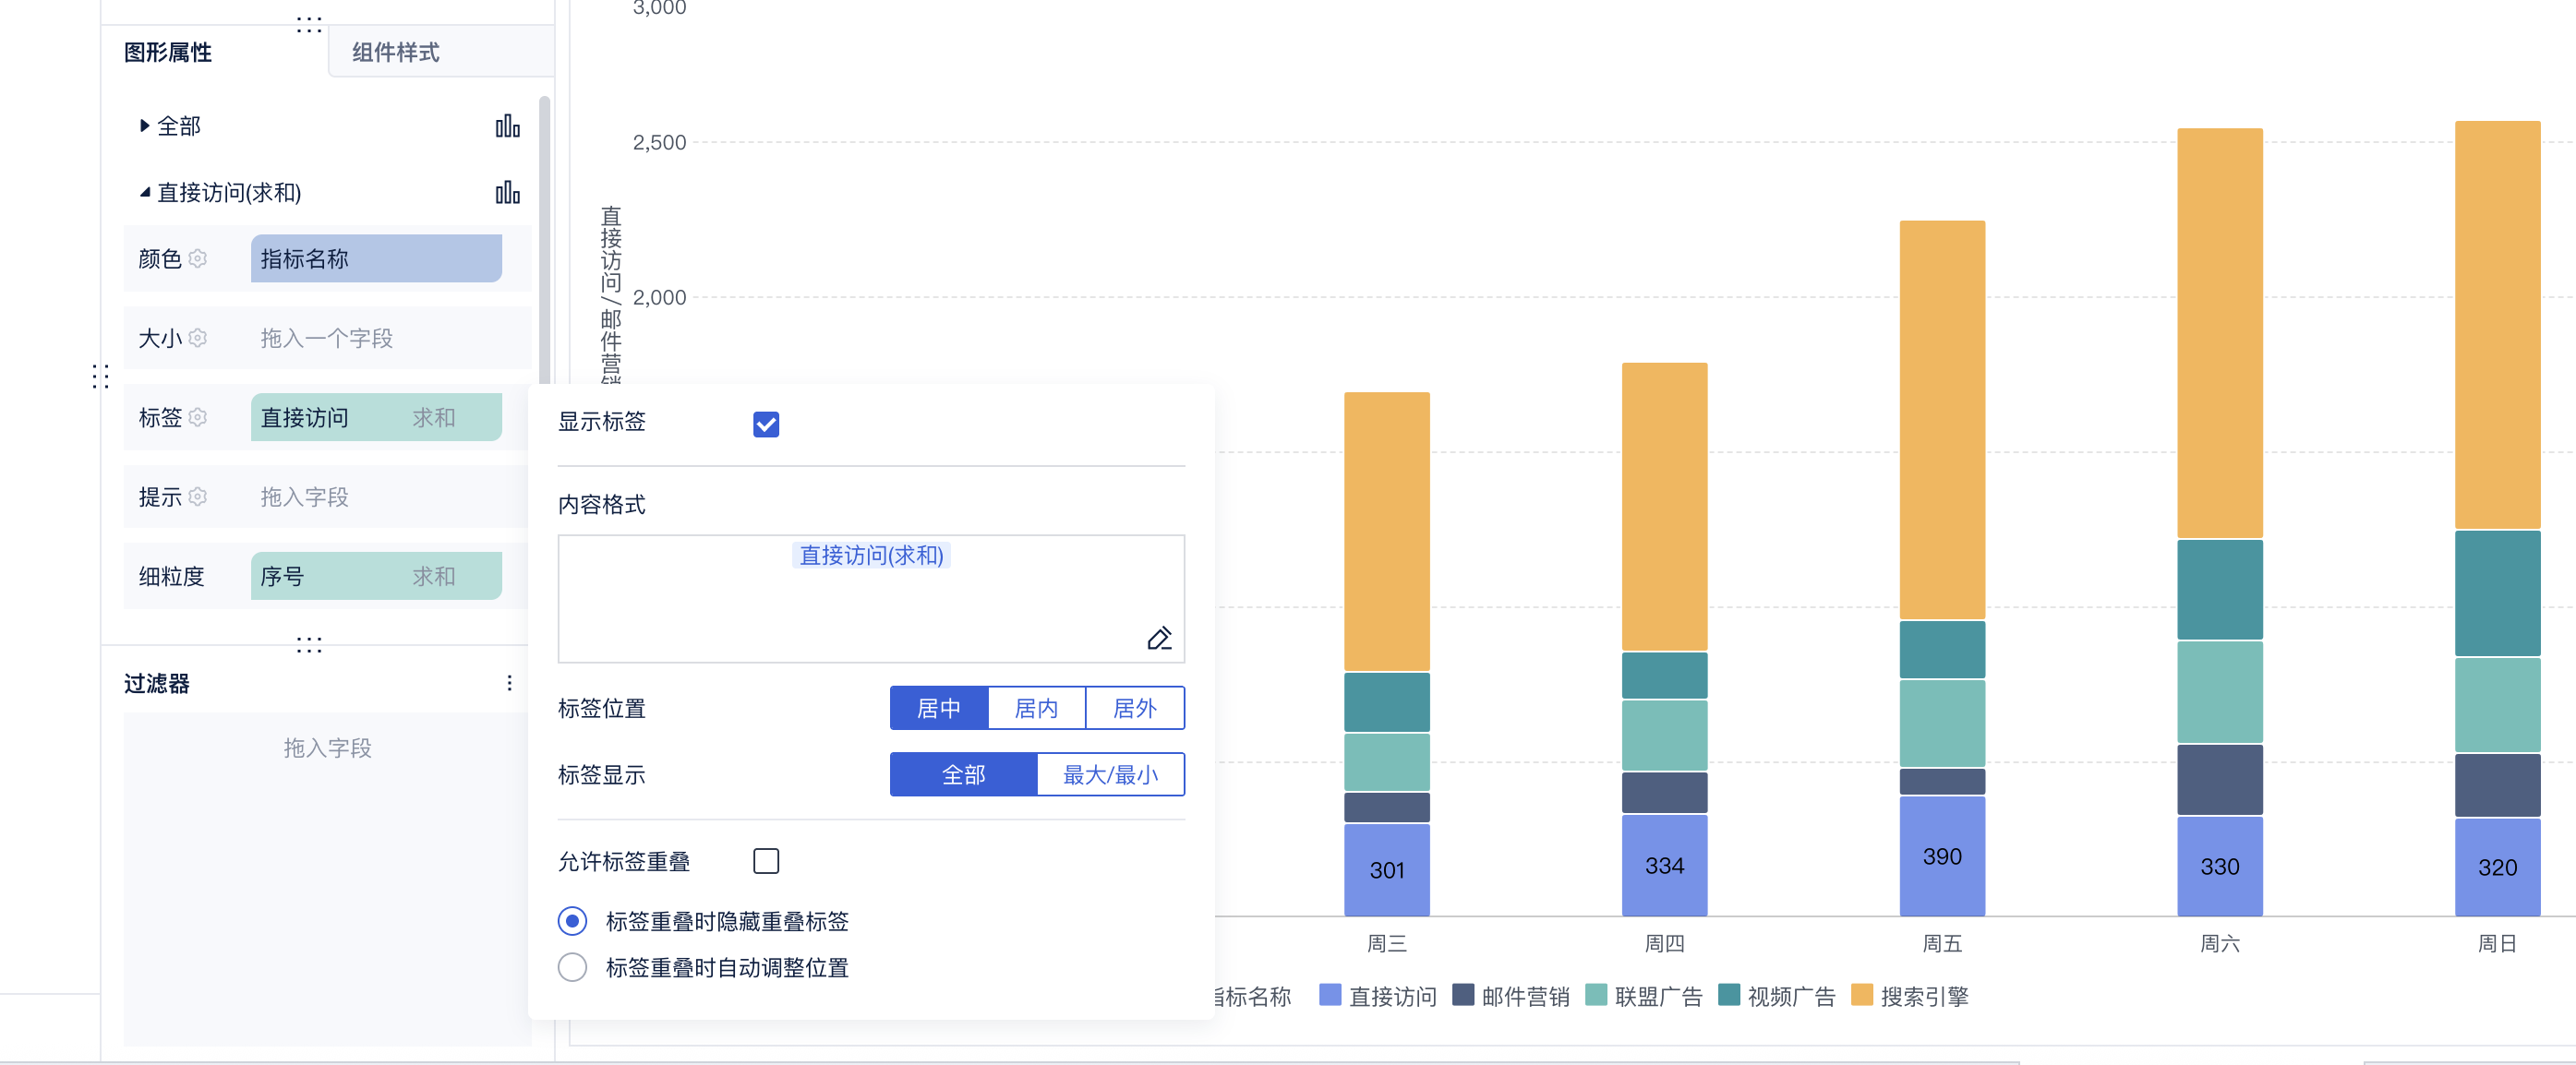Switch to the 组件样式 tab
The height and width of the screenshot is (1065, 2576).
(396, 52)
